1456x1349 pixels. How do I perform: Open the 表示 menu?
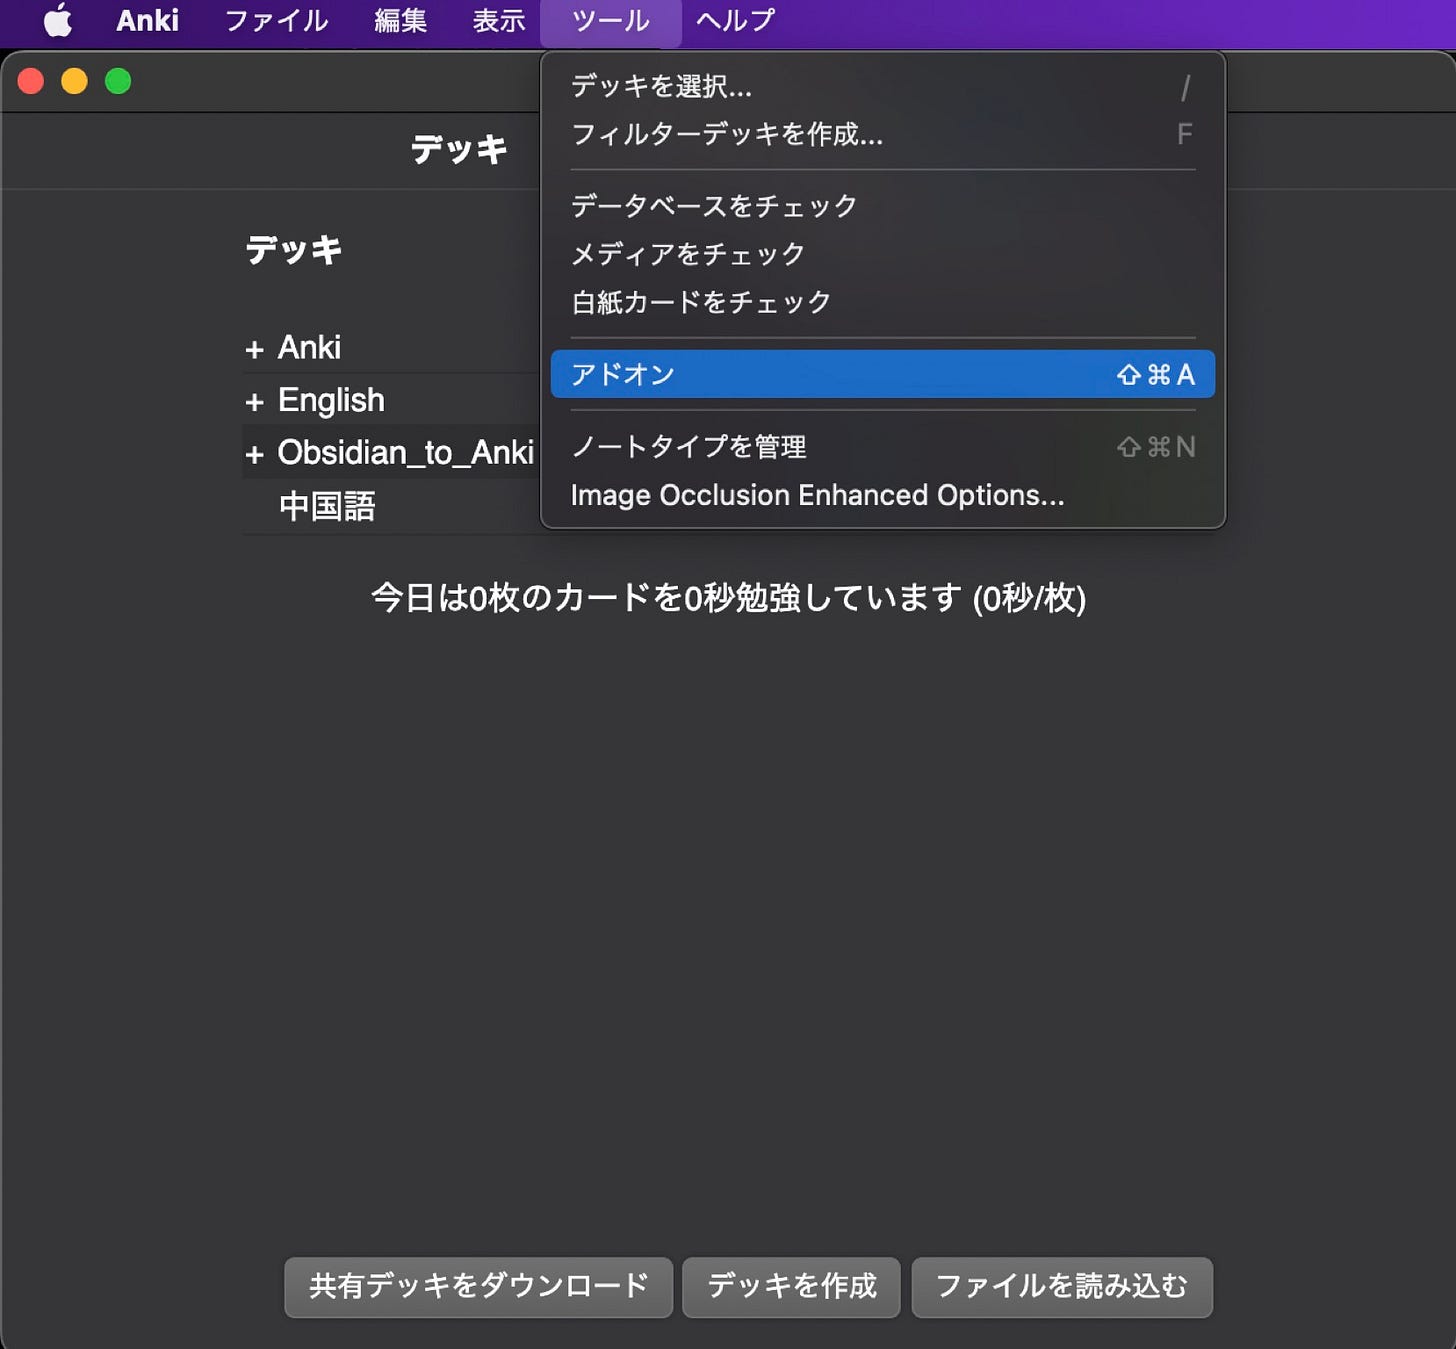point(498,20)
